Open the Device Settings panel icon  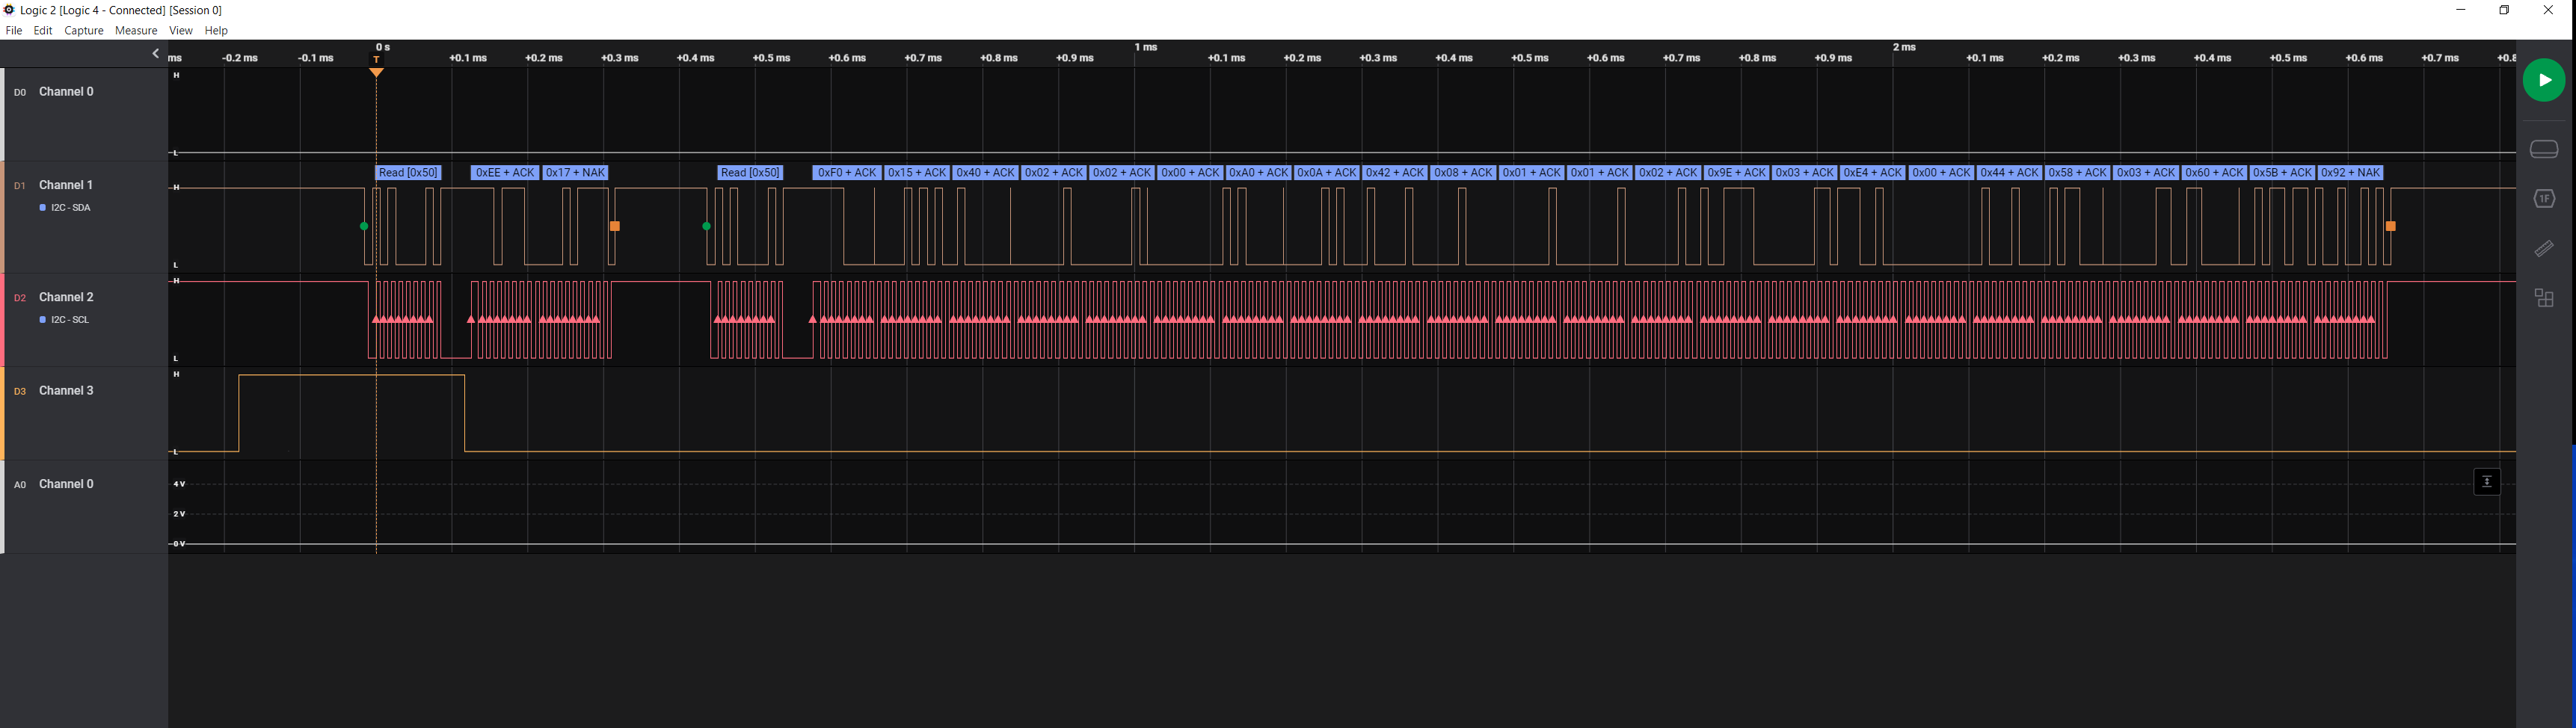(2543, 150)
